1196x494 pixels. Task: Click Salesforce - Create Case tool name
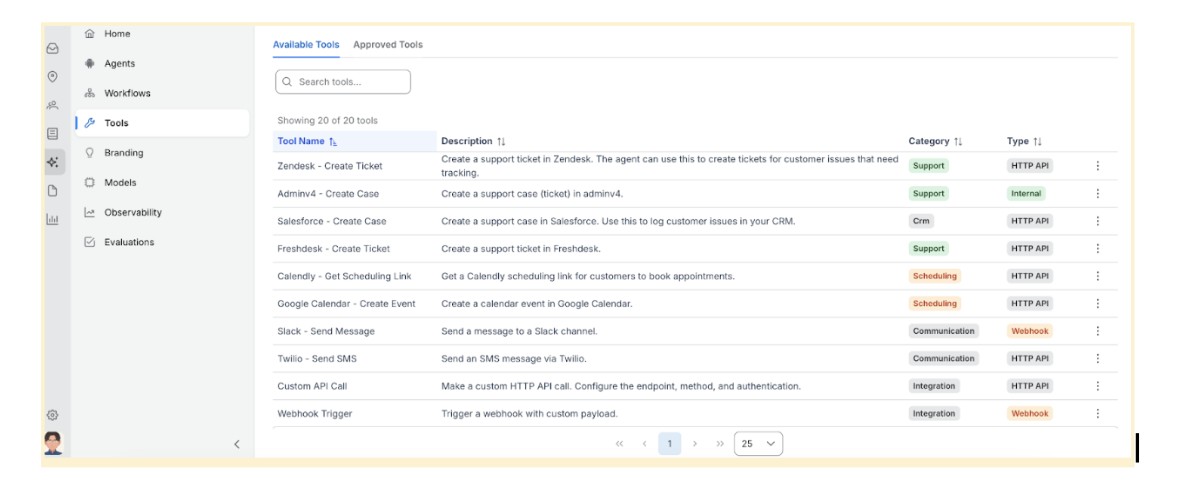pyautogui.click(x=332, y=221)
